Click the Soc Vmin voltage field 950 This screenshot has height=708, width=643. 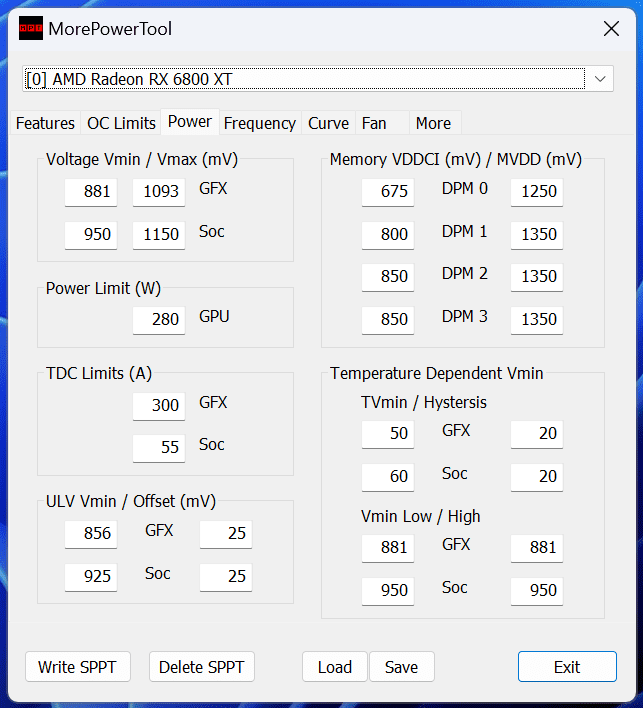click(x=91, y=235)
